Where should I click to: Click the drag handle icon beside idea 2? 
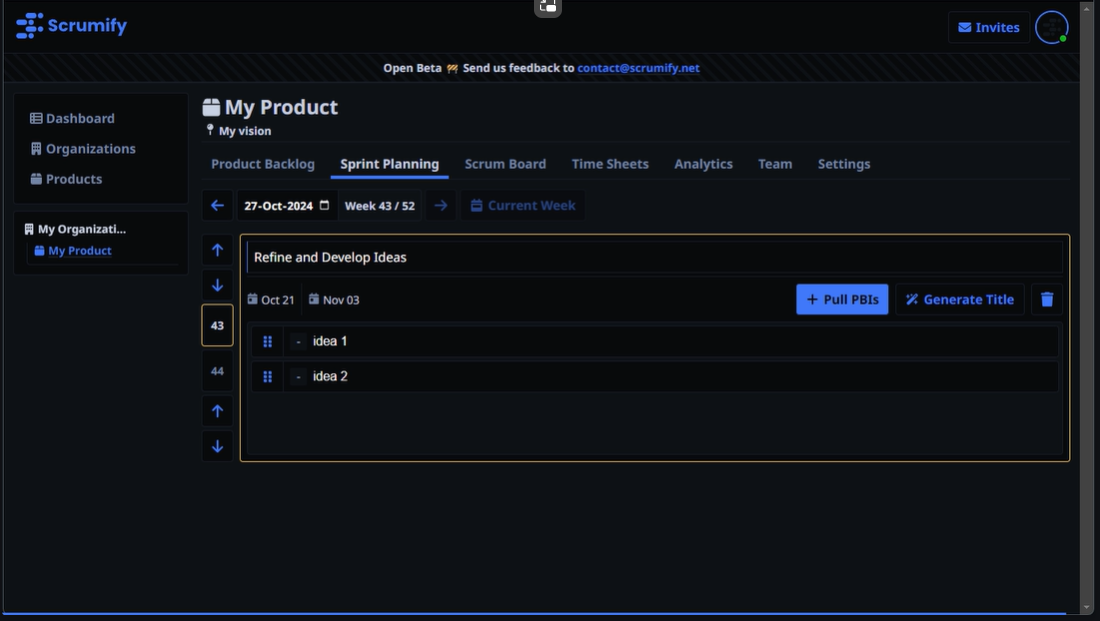point(267,377)
